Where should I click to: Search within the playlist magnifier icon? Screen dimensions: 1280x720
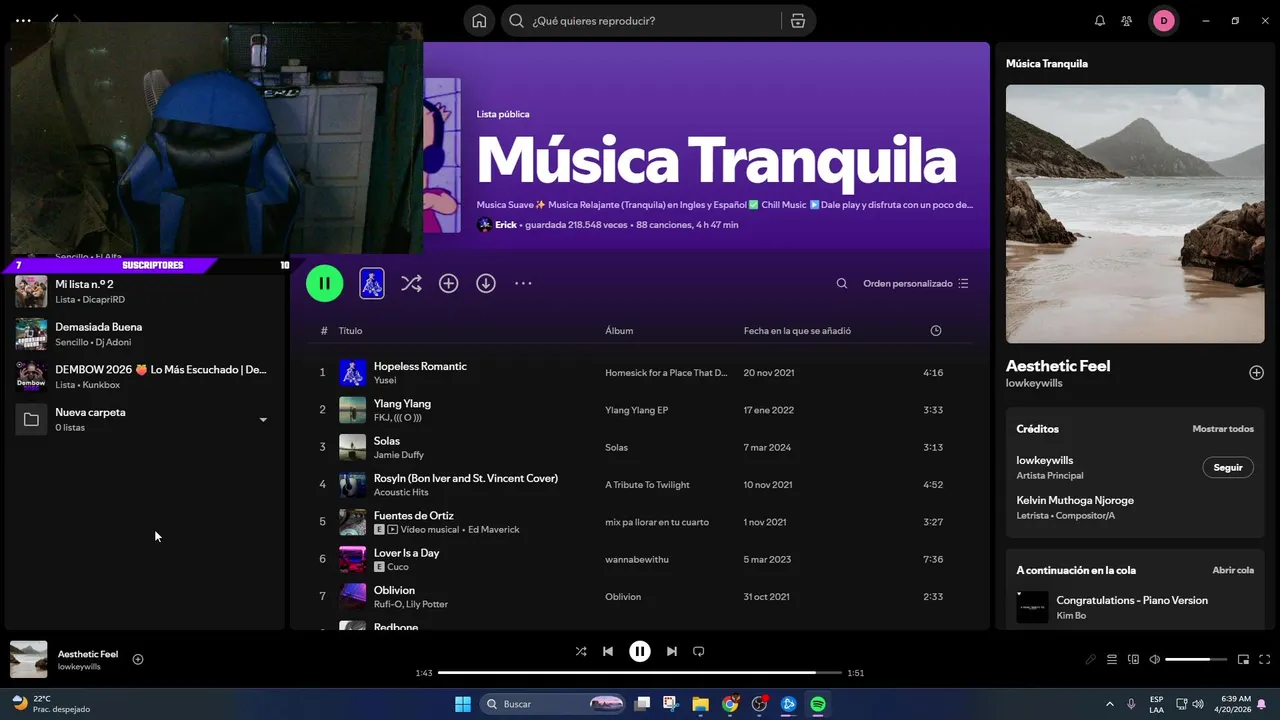(x=842, y=284)
